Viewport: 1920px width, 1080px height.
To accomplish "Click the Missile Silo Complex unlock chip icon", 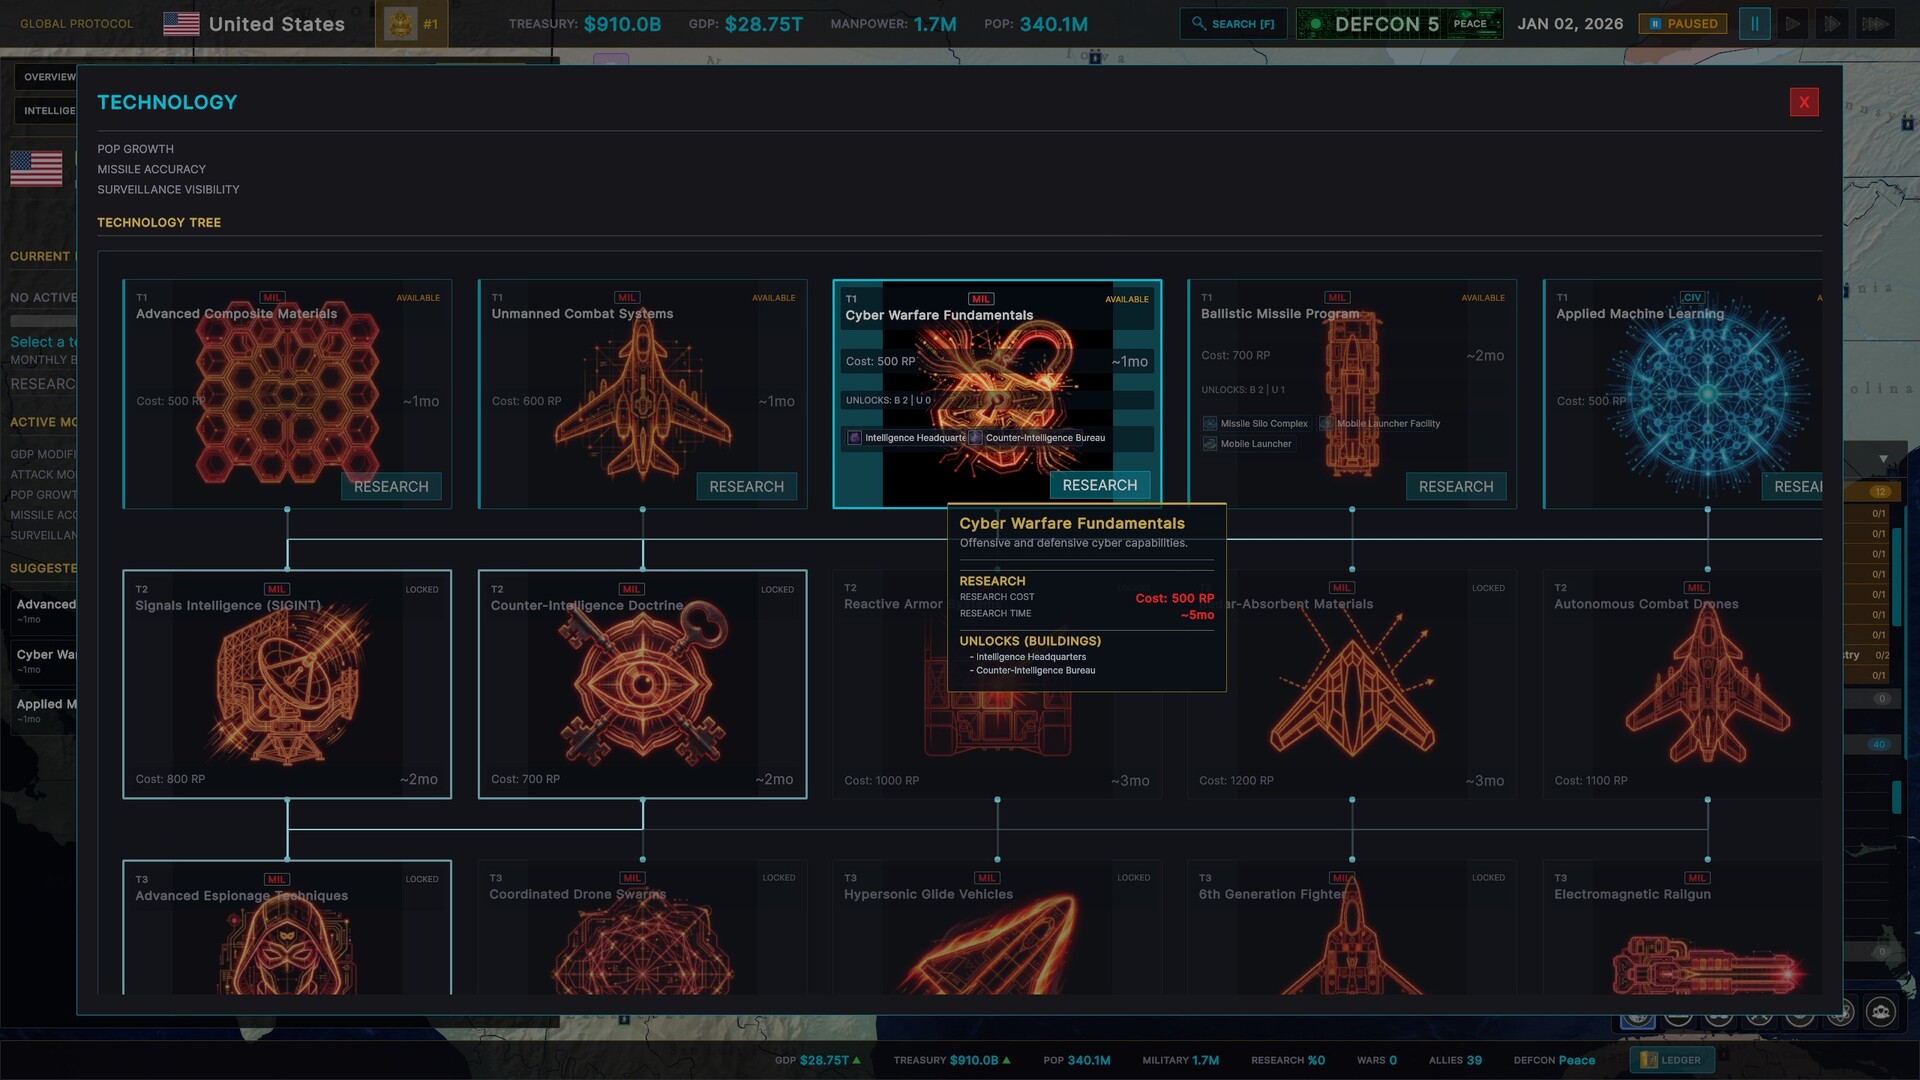I will pyautogui.click(x=1209, y=423).
